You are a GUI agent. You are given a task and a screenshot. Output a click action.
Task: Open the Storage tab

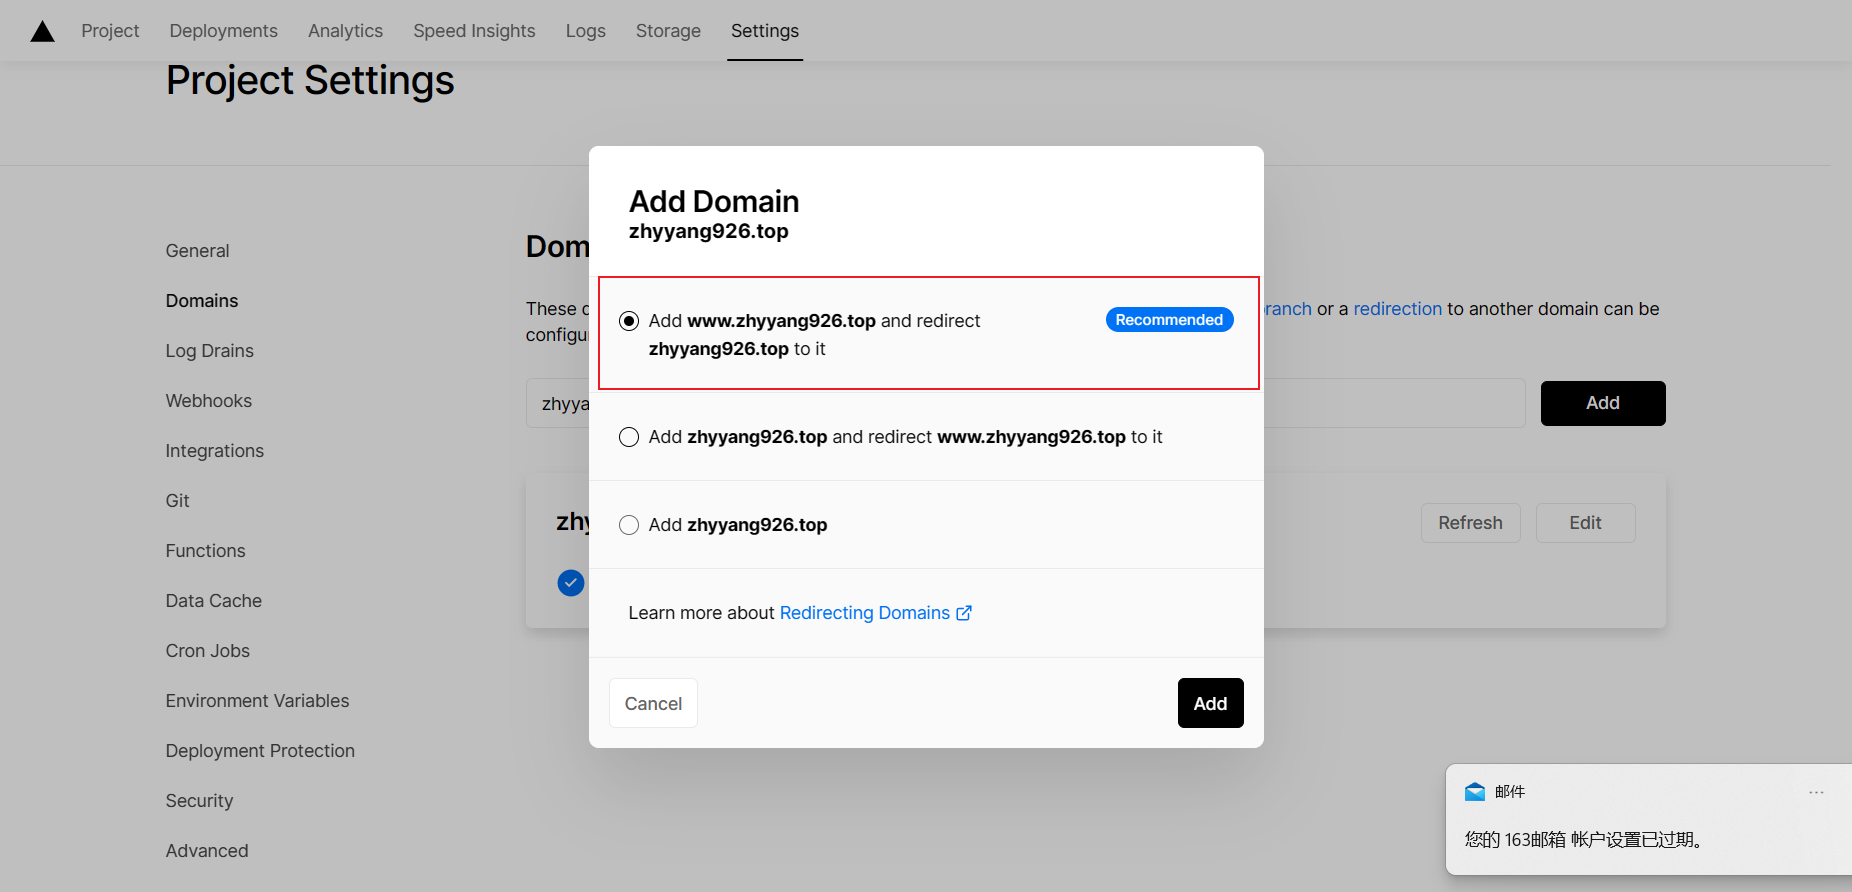668,31
